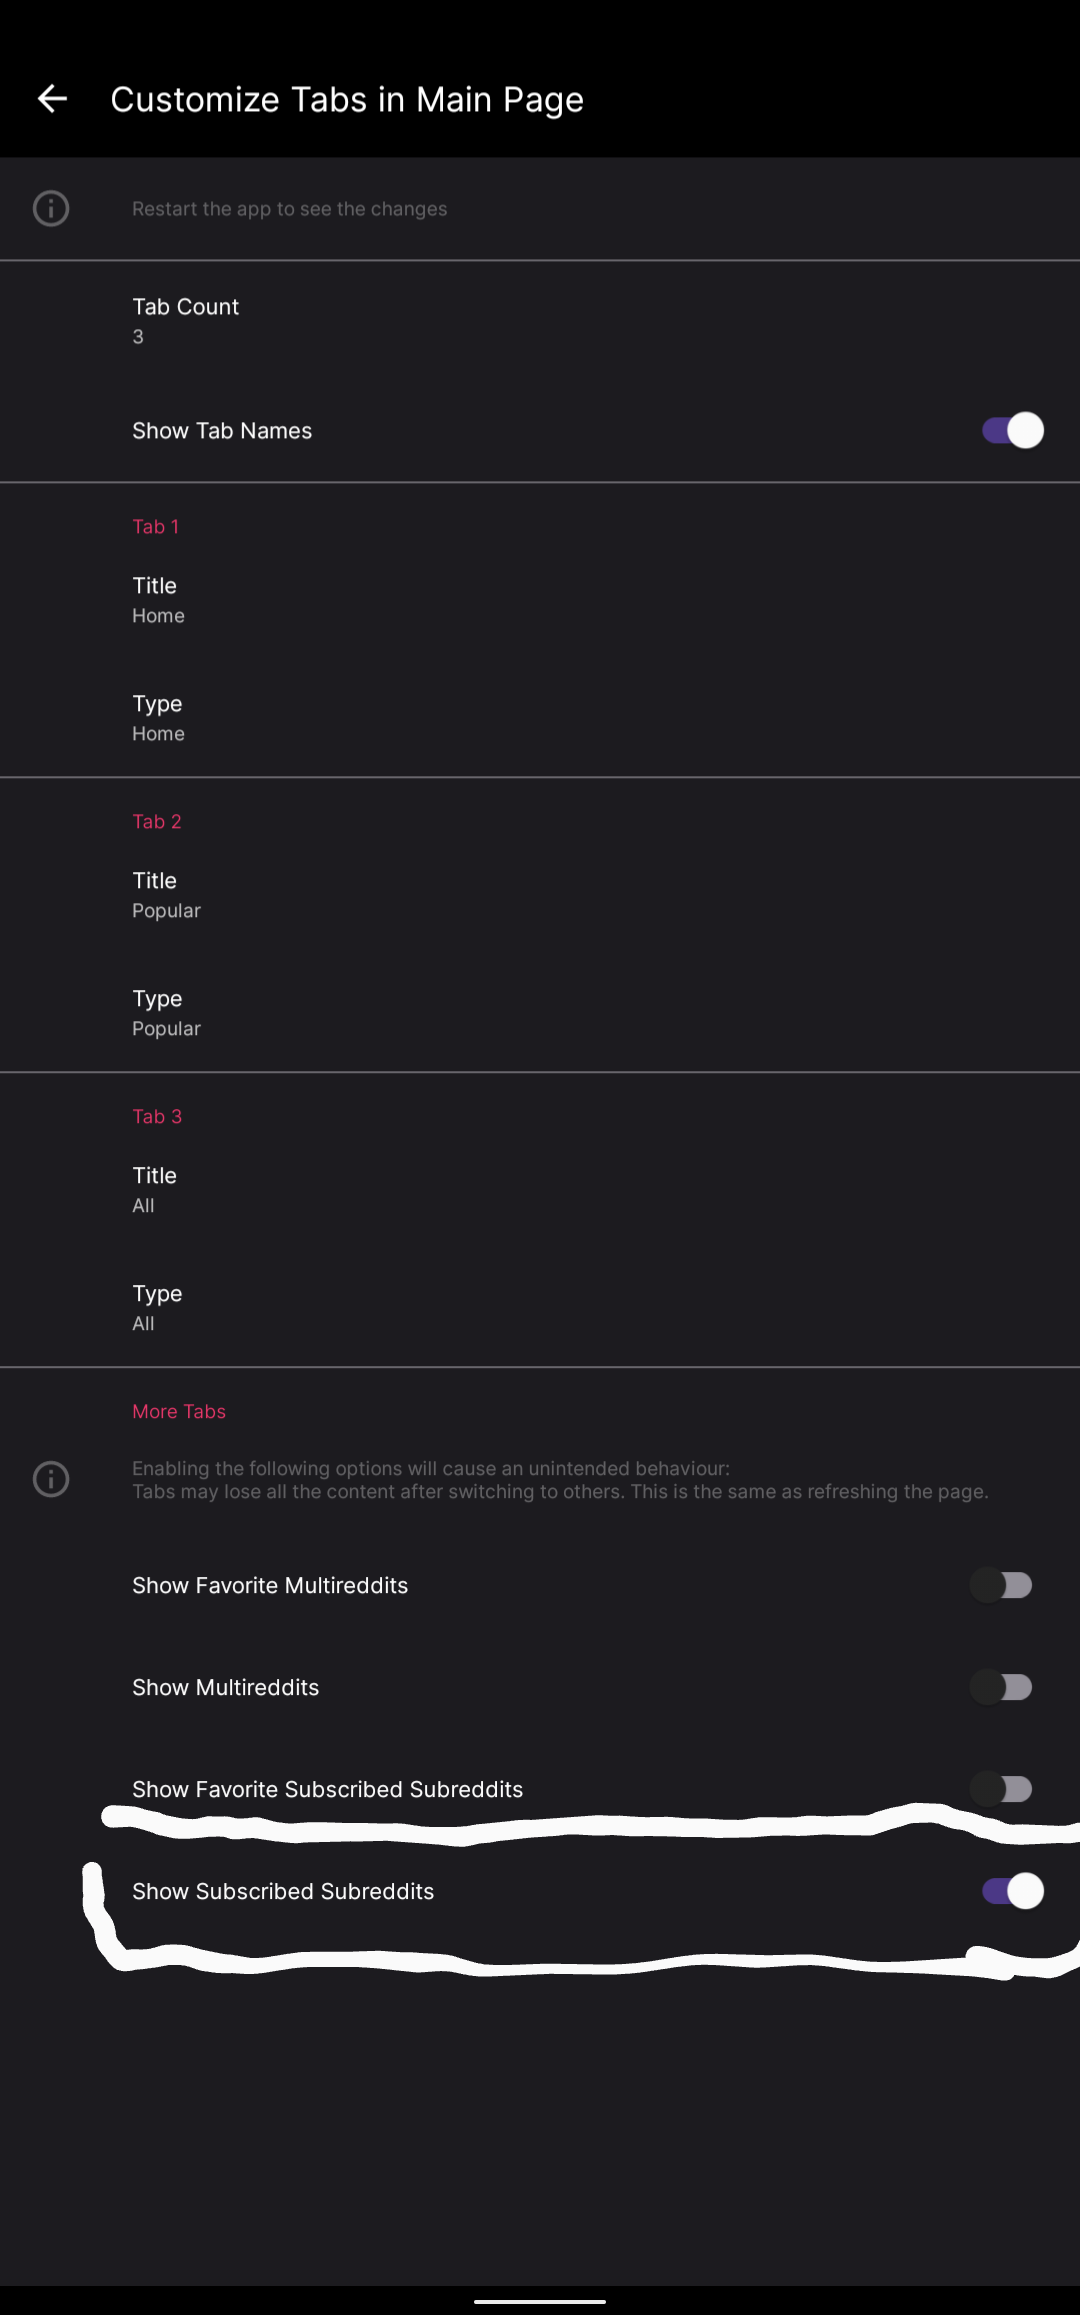Enable Show Multireddits
This screenshot has width=1080, height=2315.
tap(1001, 1687)
